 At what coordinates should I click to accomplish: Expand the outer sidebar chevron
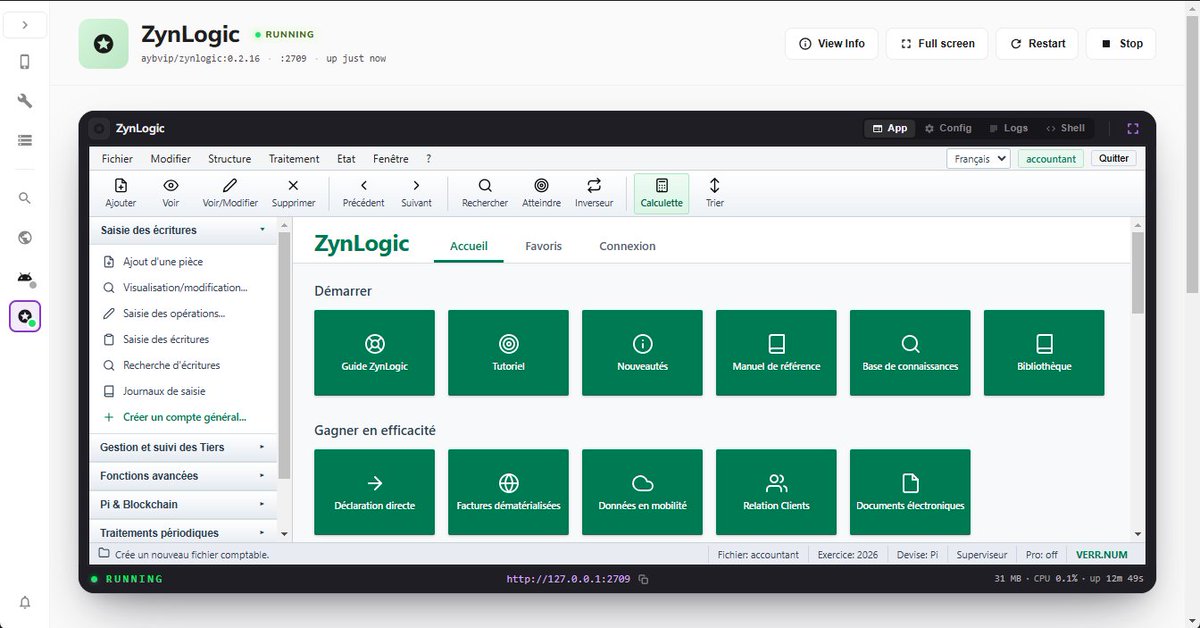pyautogui.click(x=25, y=24)
